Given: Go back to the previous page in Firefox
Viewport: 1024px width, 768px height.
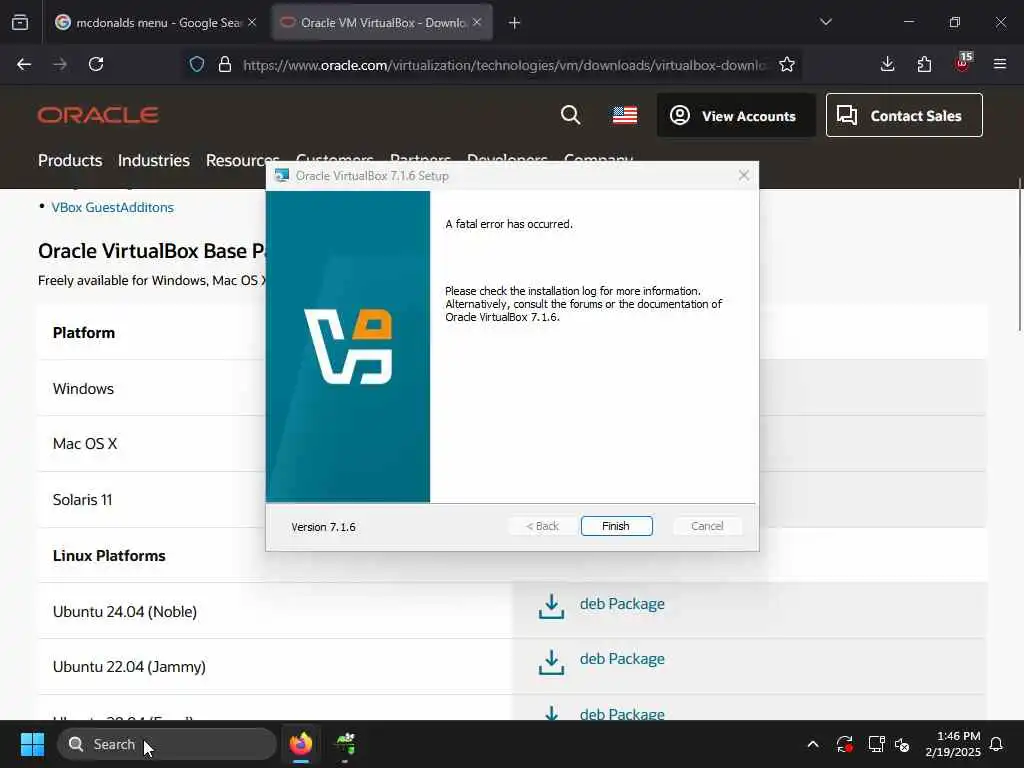Looking at the screenshot, I should (x=24, y=64).
